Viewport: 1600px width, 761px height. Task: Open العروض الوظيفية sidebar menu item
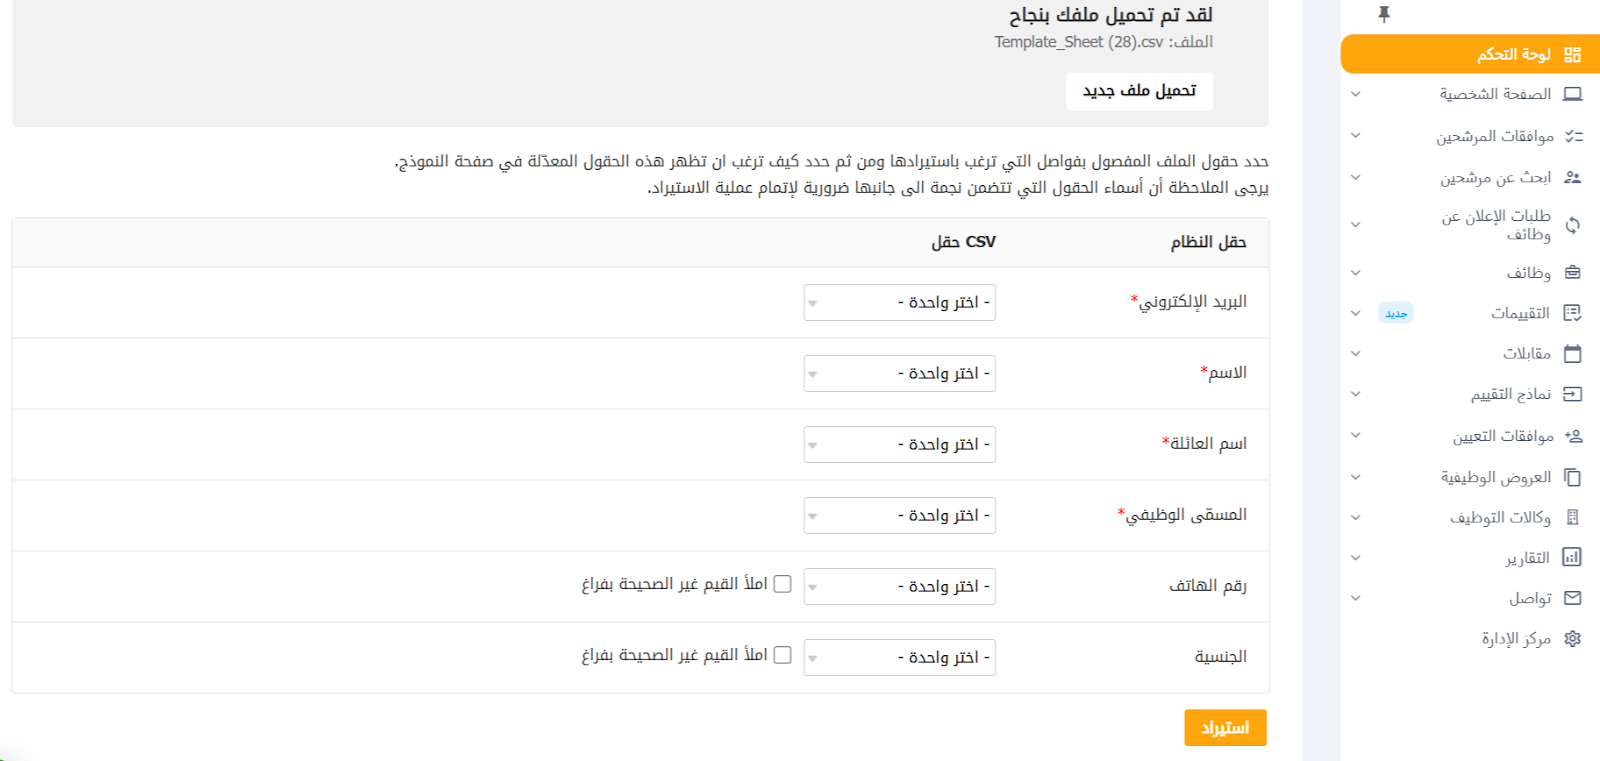[1495, 477]
